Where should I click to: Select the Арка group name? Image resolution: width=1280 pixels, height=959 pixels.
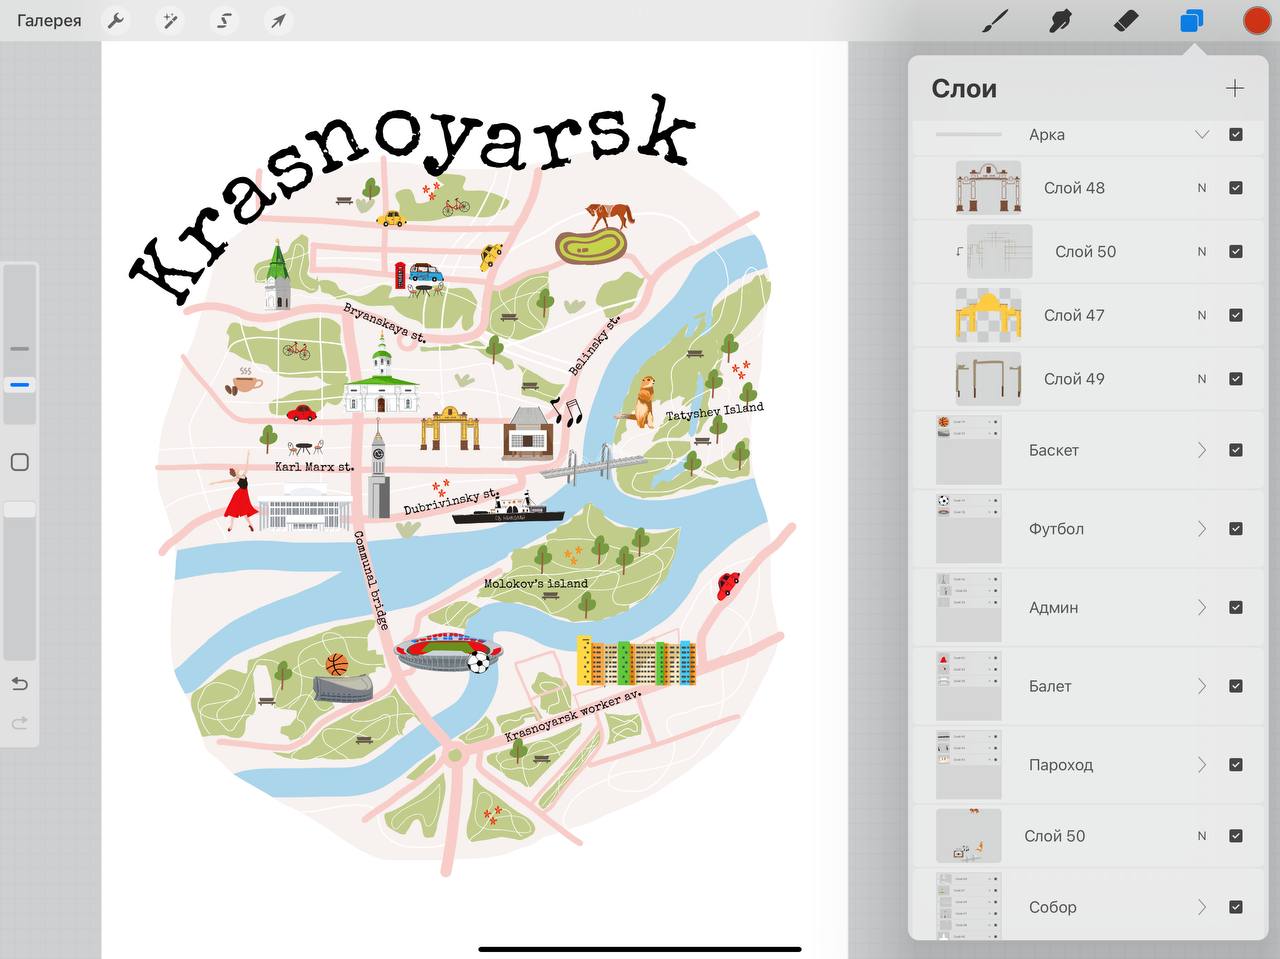1046,134
